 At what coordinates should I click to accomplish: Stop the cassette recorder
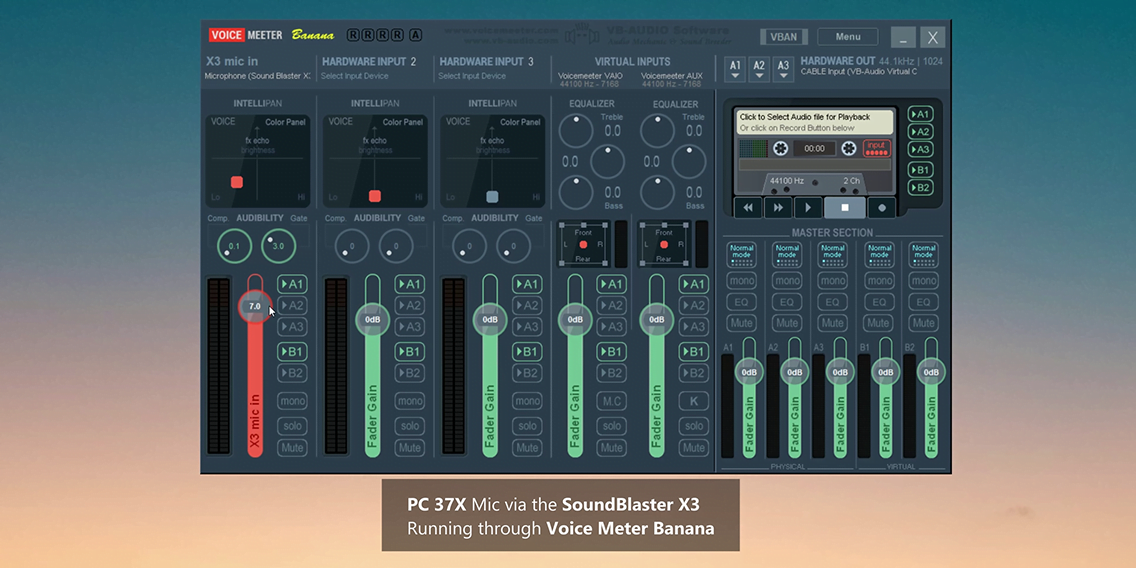coord(845,207)
